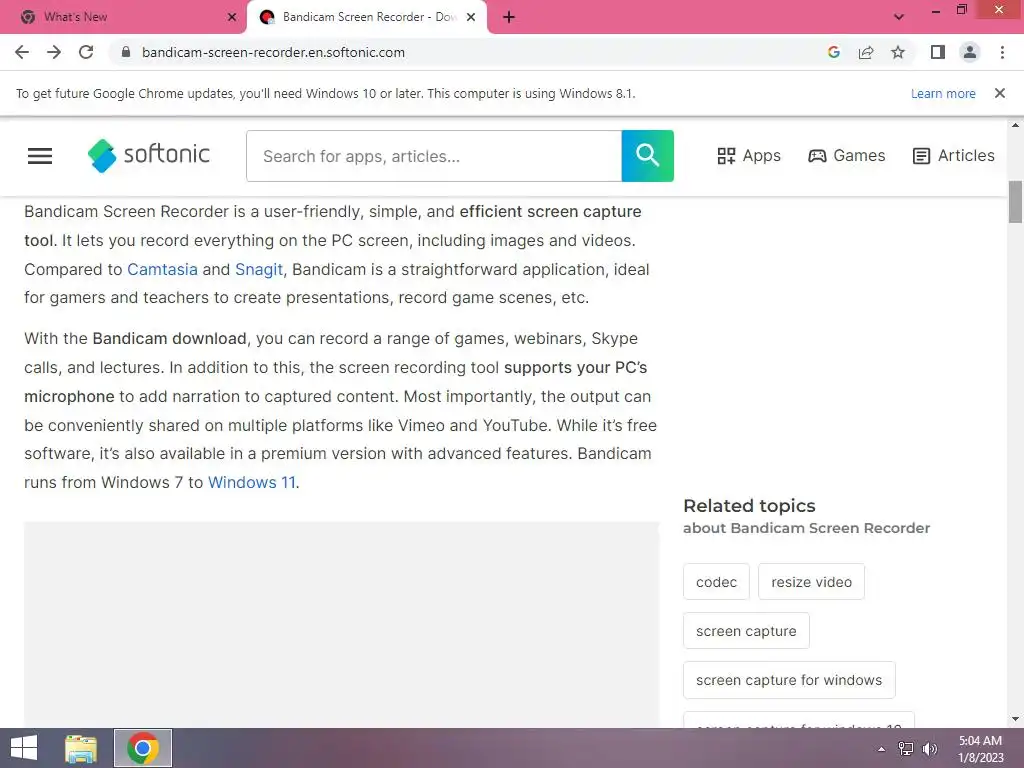1024x768 pixels.
Task: Open the volume tray icon
Action: coord(930,748)
